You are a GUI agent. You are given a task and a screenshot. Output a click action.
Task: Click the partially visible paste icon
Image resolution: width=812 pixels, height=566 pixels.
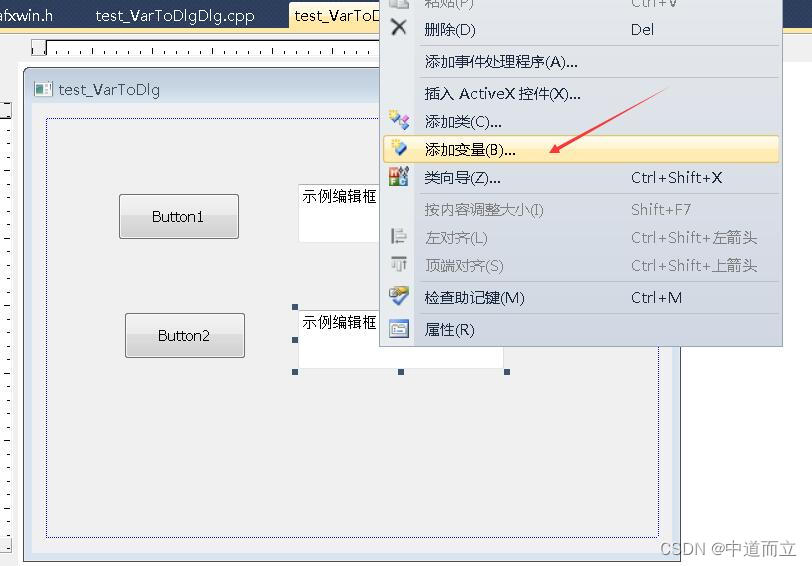399,3
